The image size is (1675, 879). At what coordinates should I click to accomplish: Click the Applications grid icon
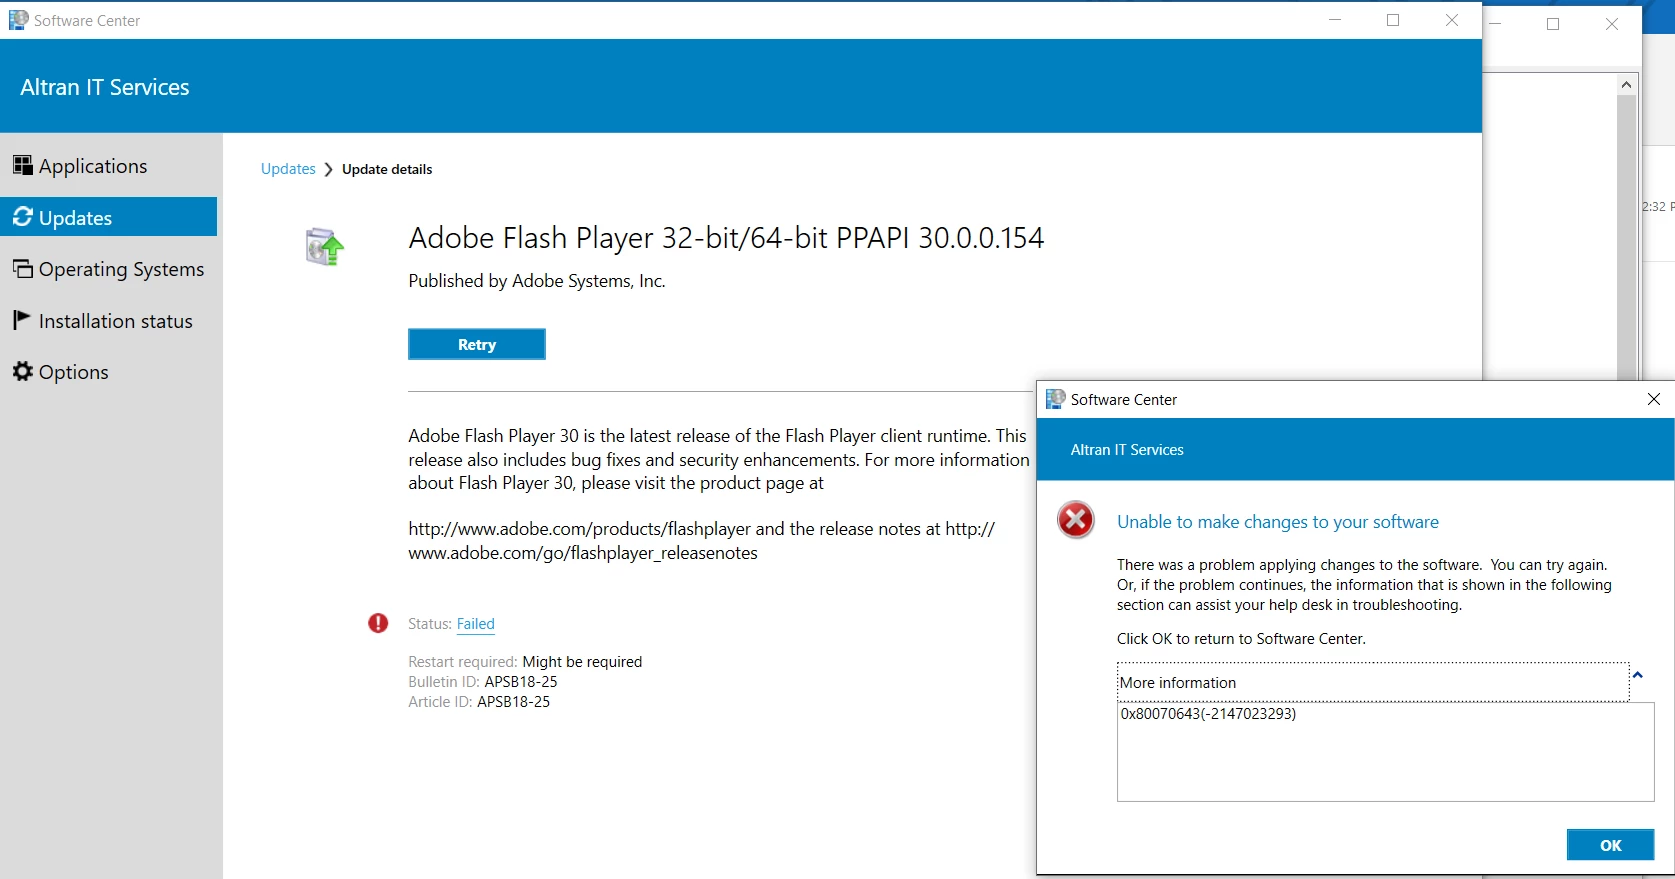point(22,165)
